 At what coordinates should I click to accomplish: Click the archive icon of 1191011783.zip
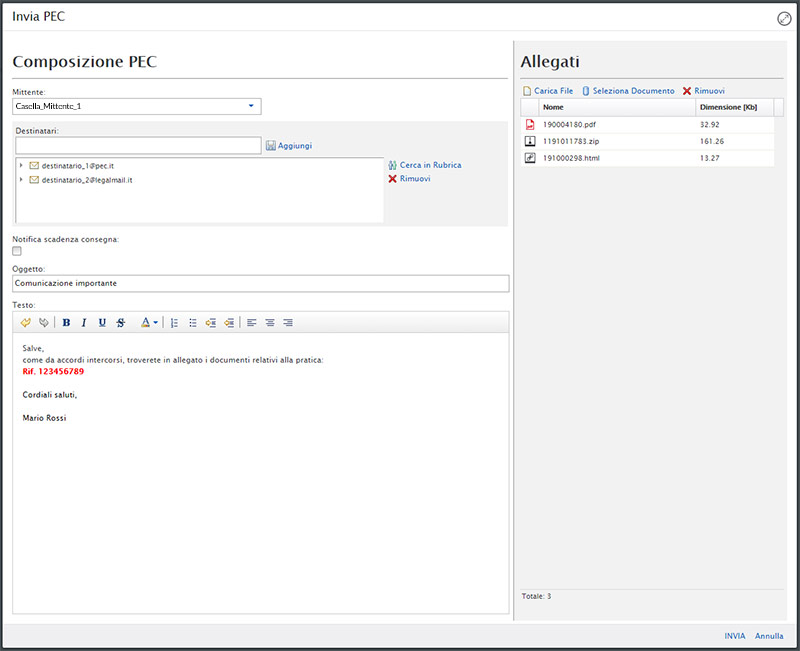530,141
